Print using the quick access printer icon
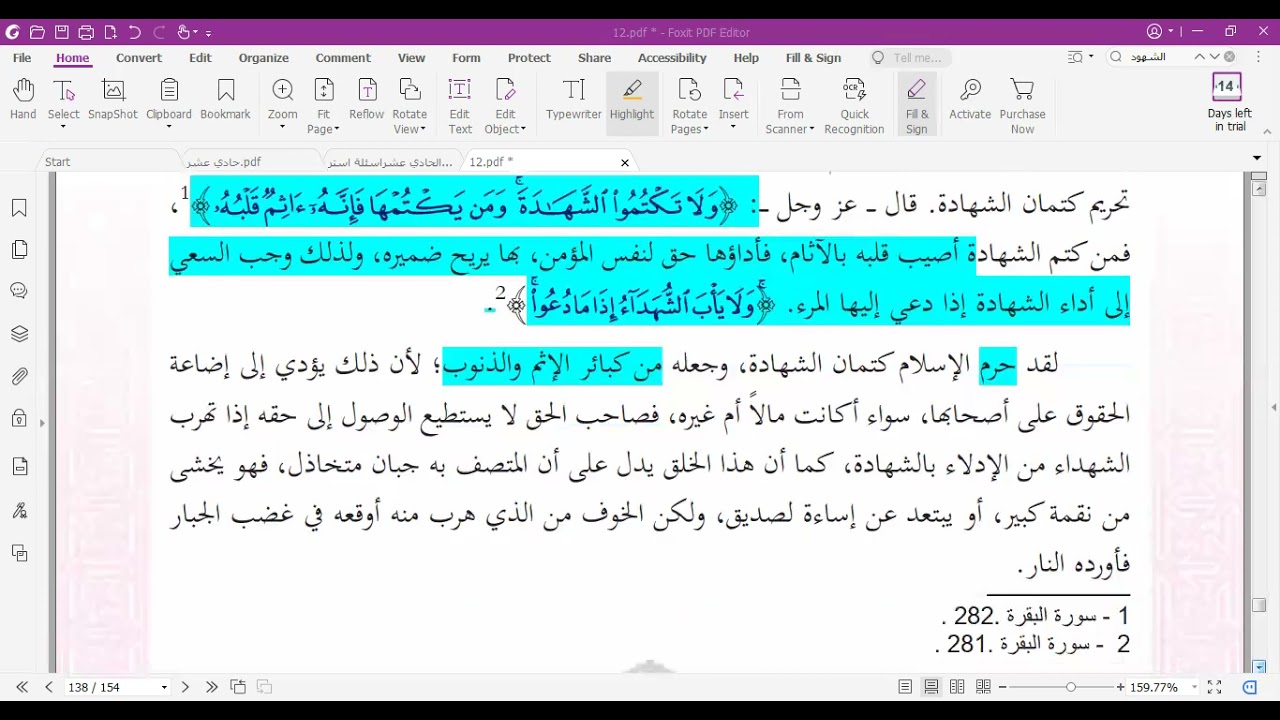The image size is (1280, 720). coord(86,32)
